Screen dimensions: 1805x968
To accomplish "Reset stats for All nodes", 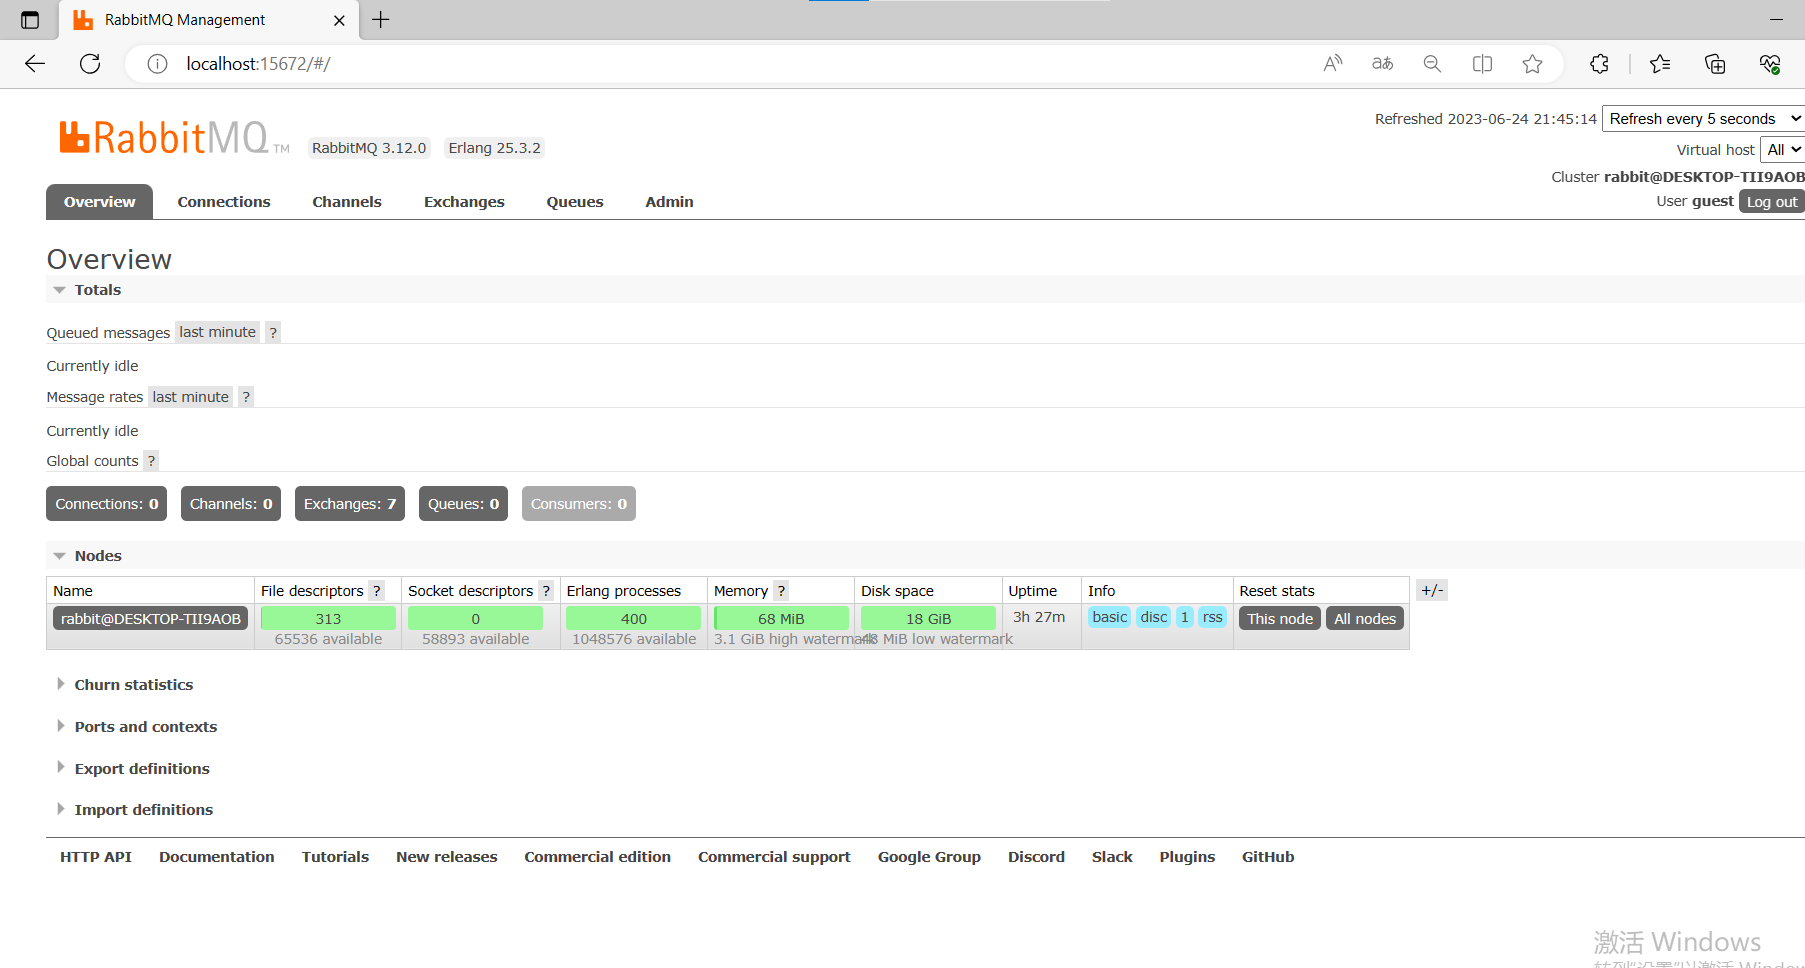I will [x=1365, y=619].
